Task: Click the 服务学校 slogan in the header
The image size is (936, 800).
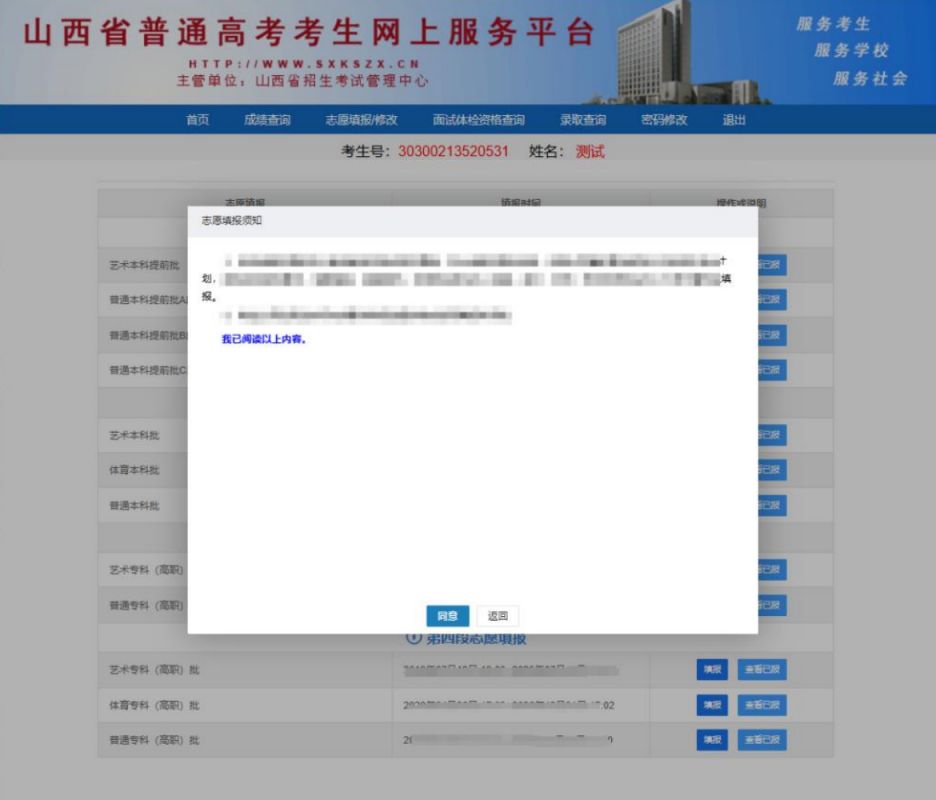Action: (x=851, y=51)
